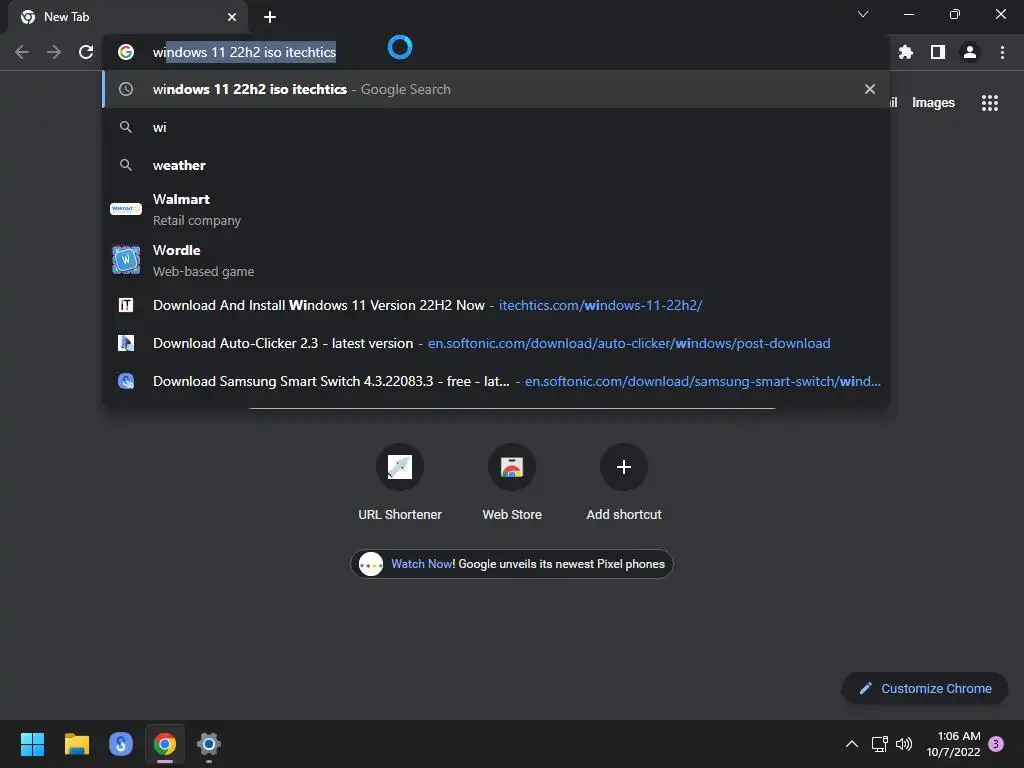
Task: Choose the Walmart Retail company suggestion
Action: coord(496,209)
